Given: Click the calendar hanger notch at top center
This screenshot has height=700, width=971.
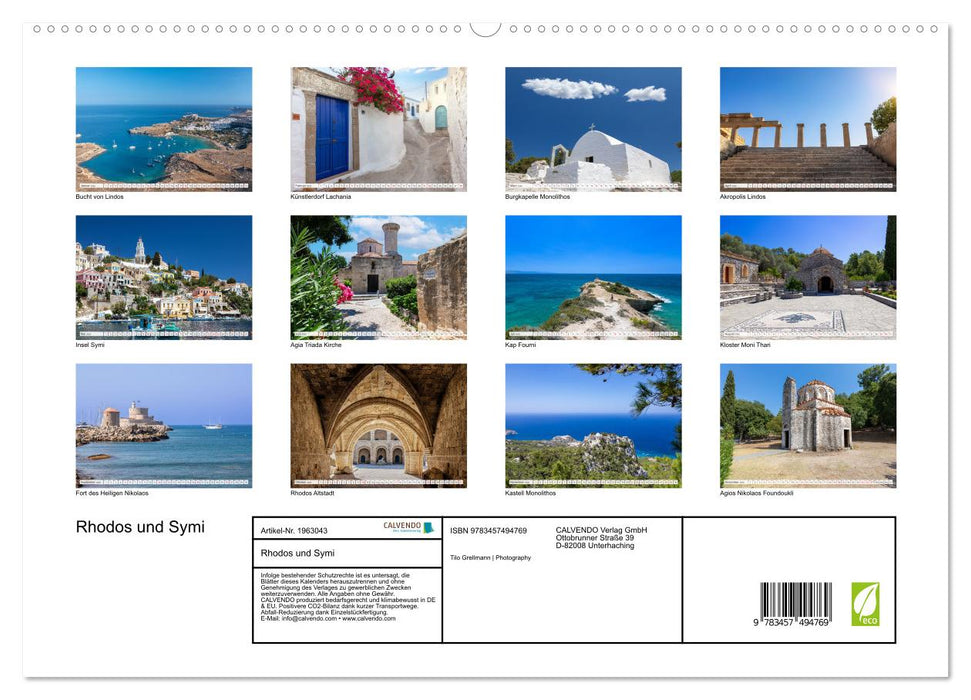Looking at the screenshot, I should [x=485, y=29].
